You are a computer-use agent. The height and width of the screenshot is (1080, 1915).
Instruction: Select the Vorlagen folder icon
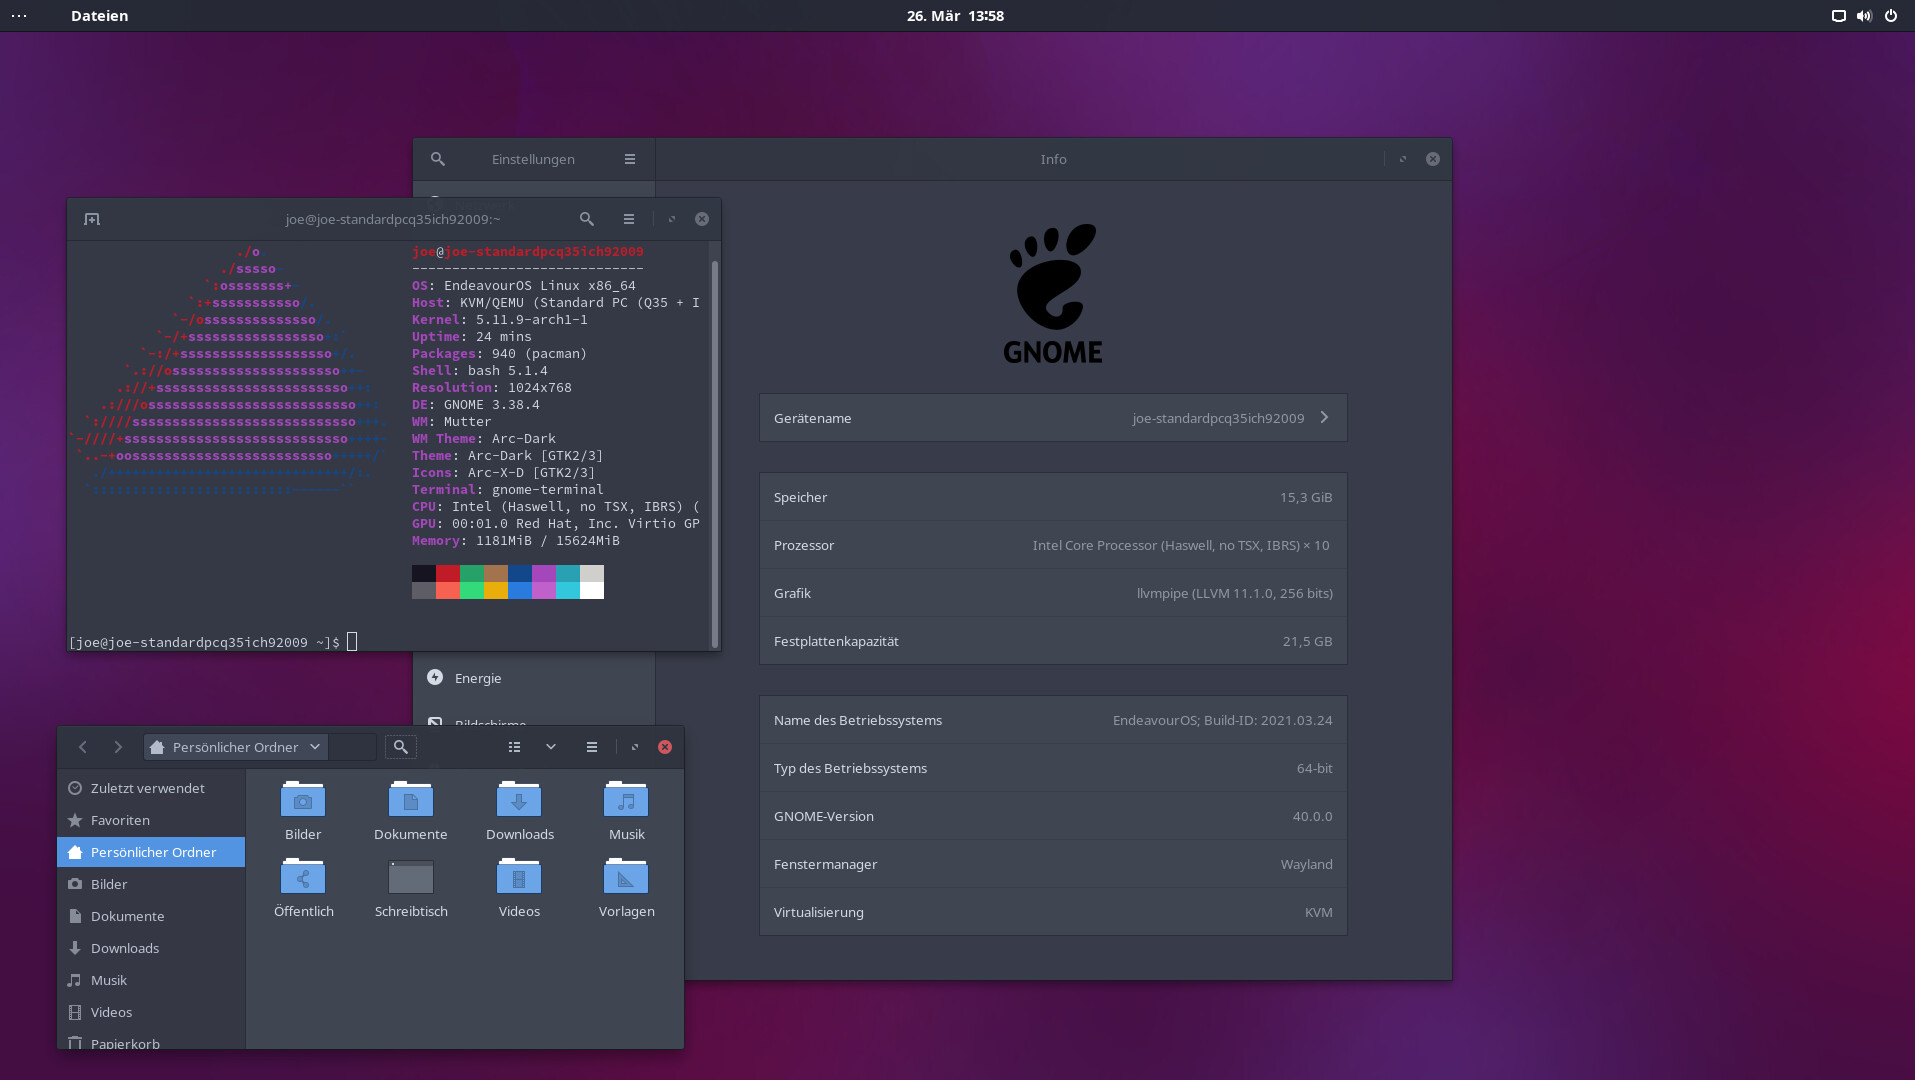626,876
